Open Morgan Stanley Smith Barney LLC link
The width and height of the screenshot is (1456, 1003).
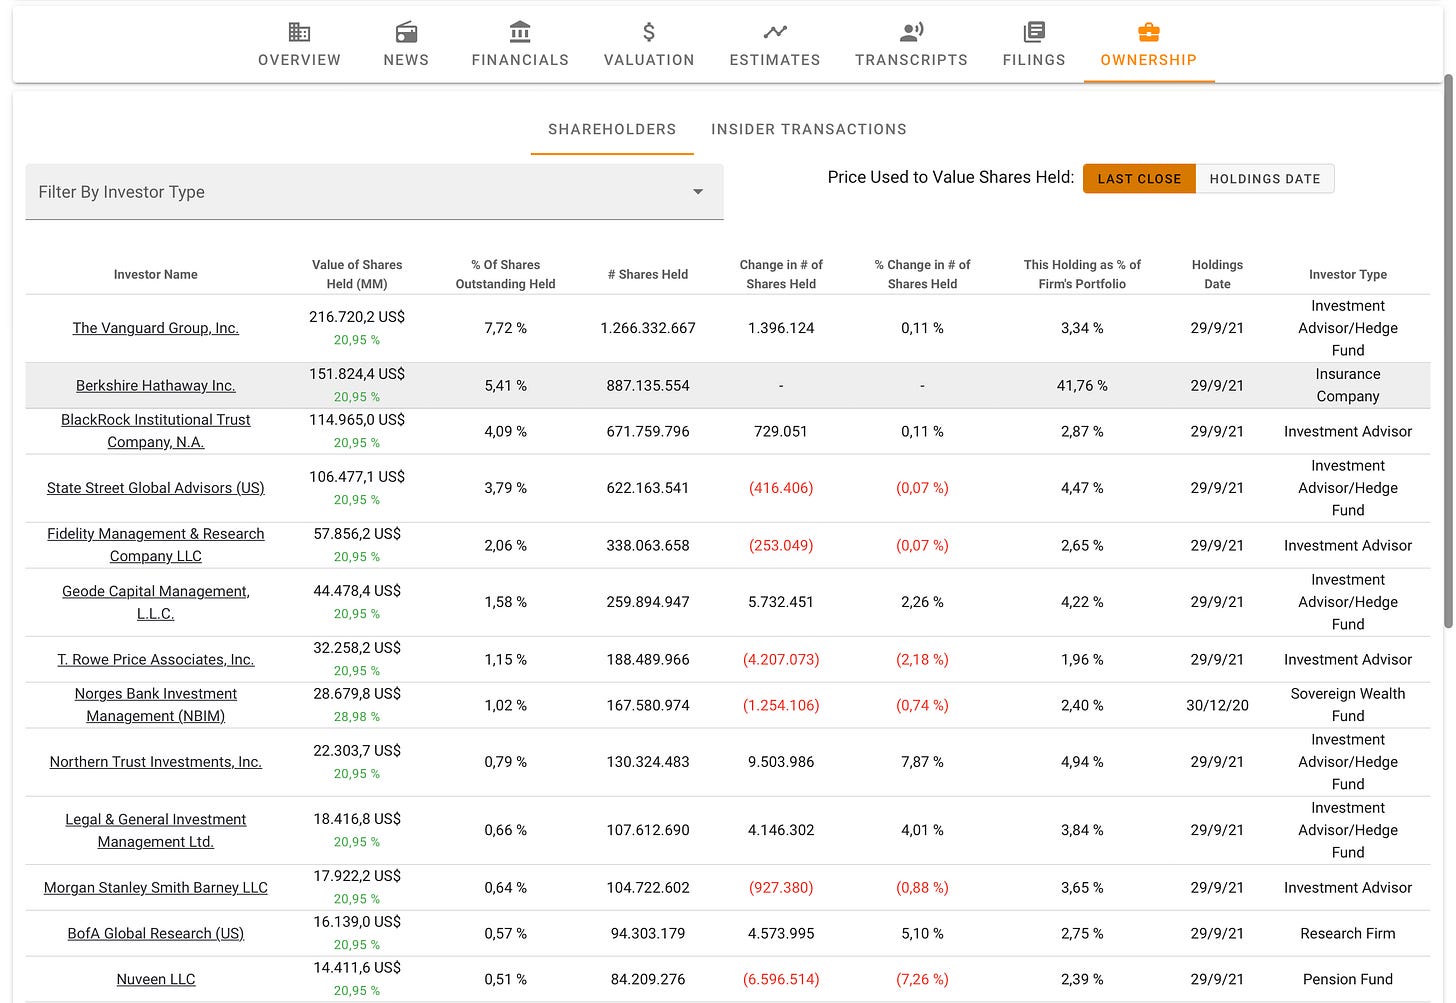pyautogui.click(x=156, y=887)
